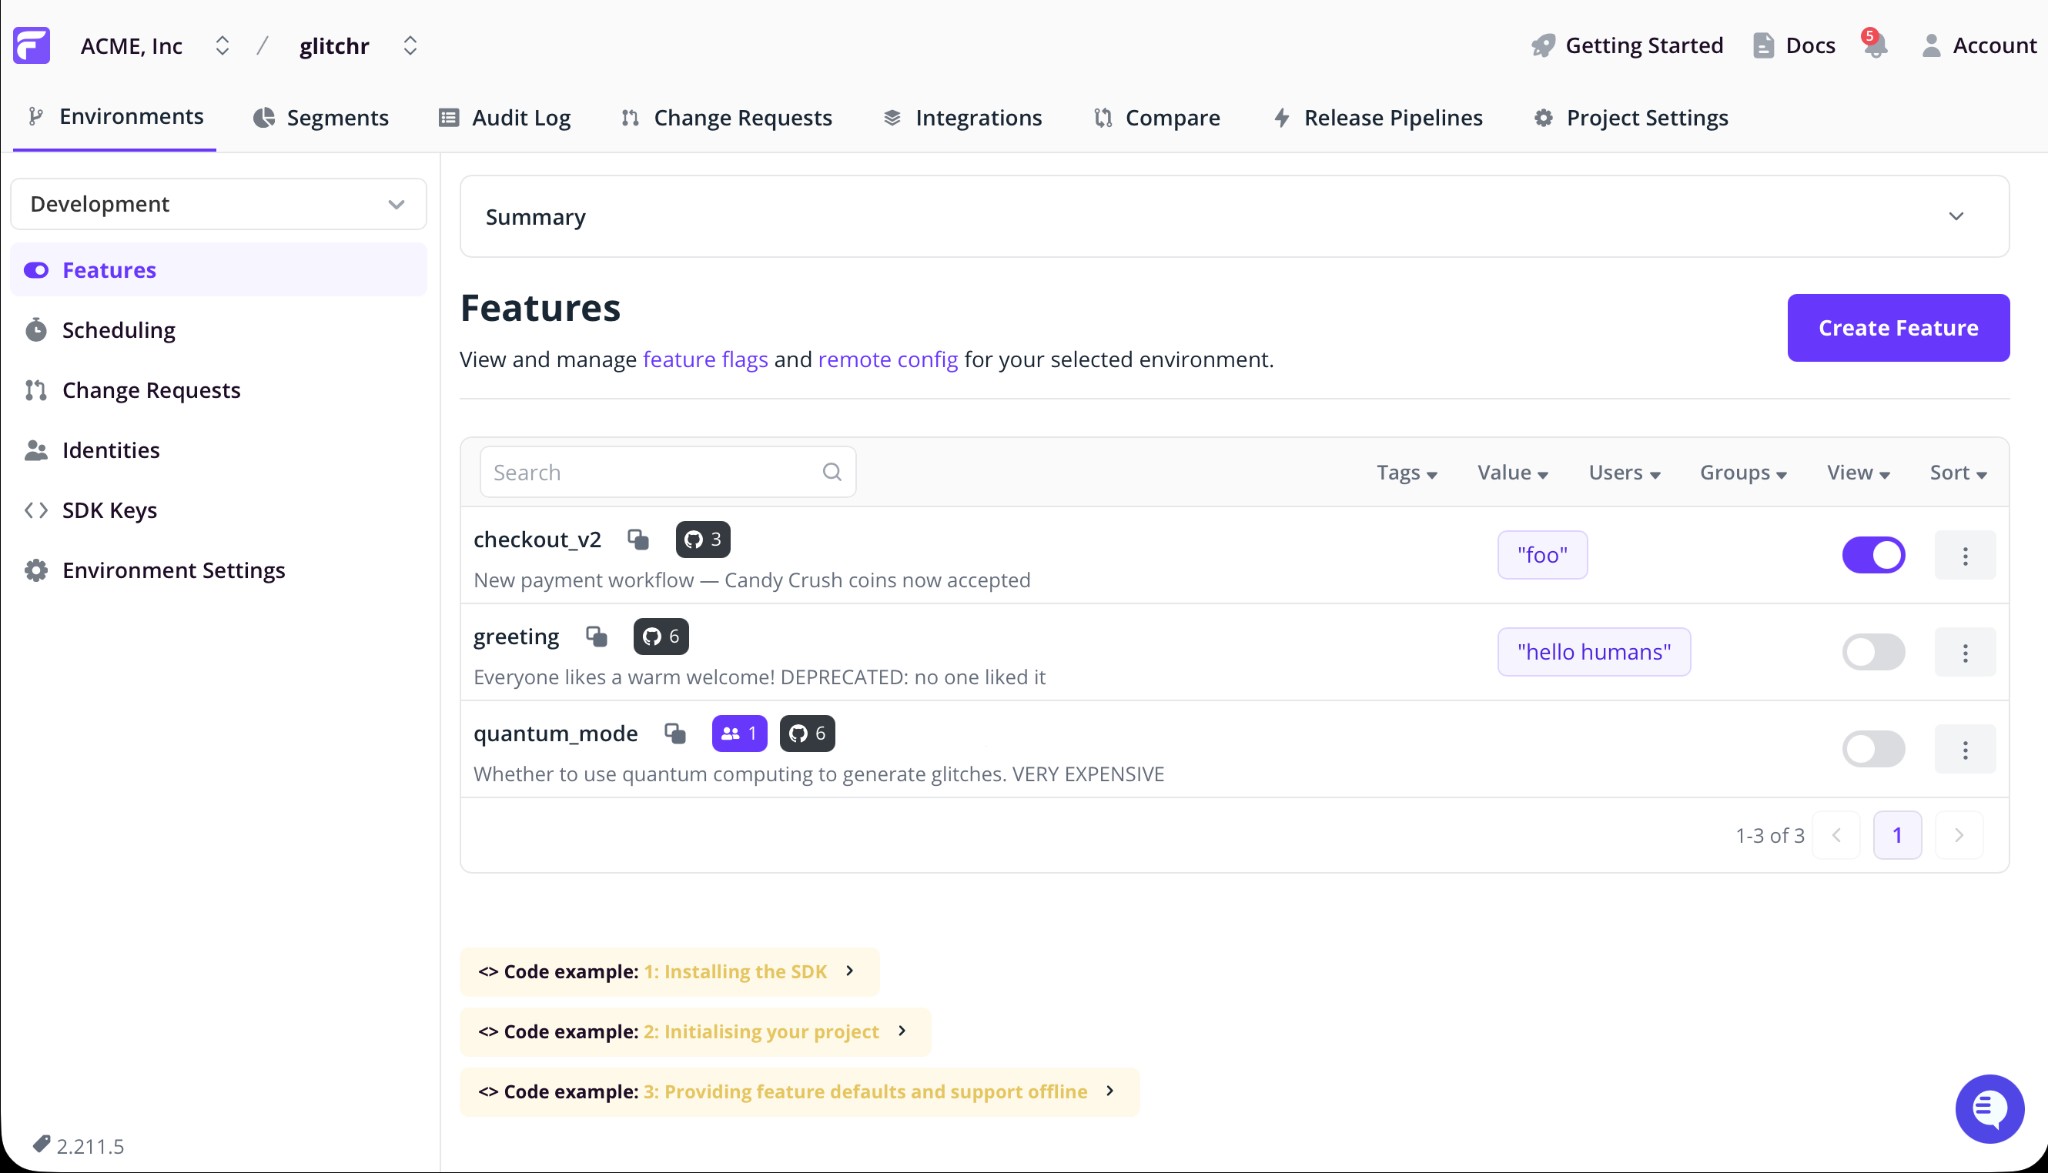The width and height of the screenshot is (2048, 1173).
Task: Enable the greeting feature toggle
Action: 1873,652
